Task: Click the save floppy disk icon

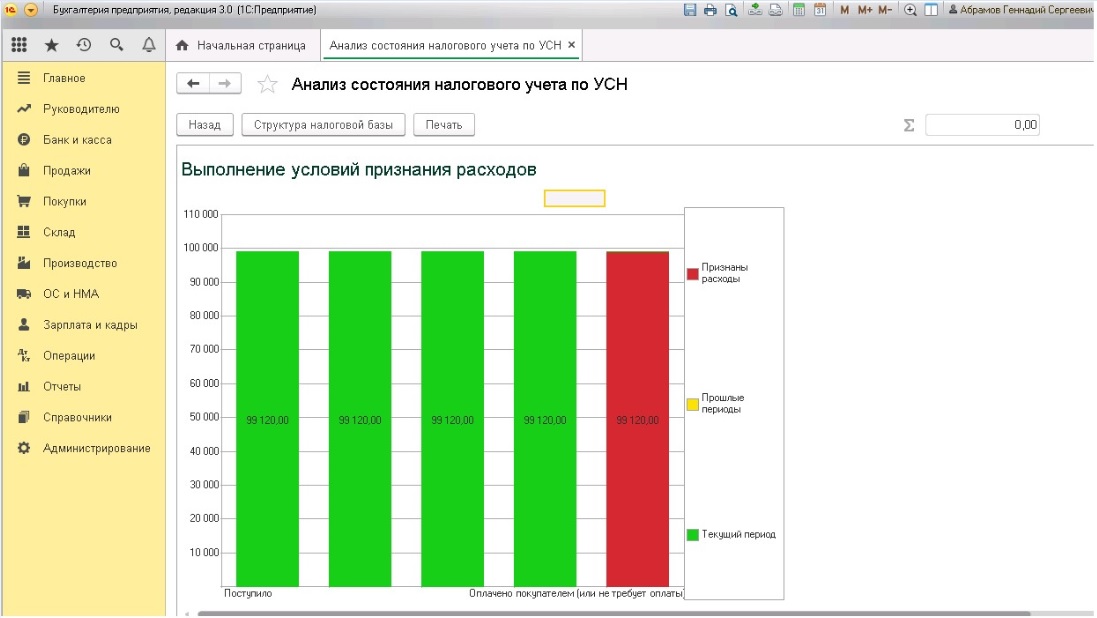Action: [x=690, y=10]
